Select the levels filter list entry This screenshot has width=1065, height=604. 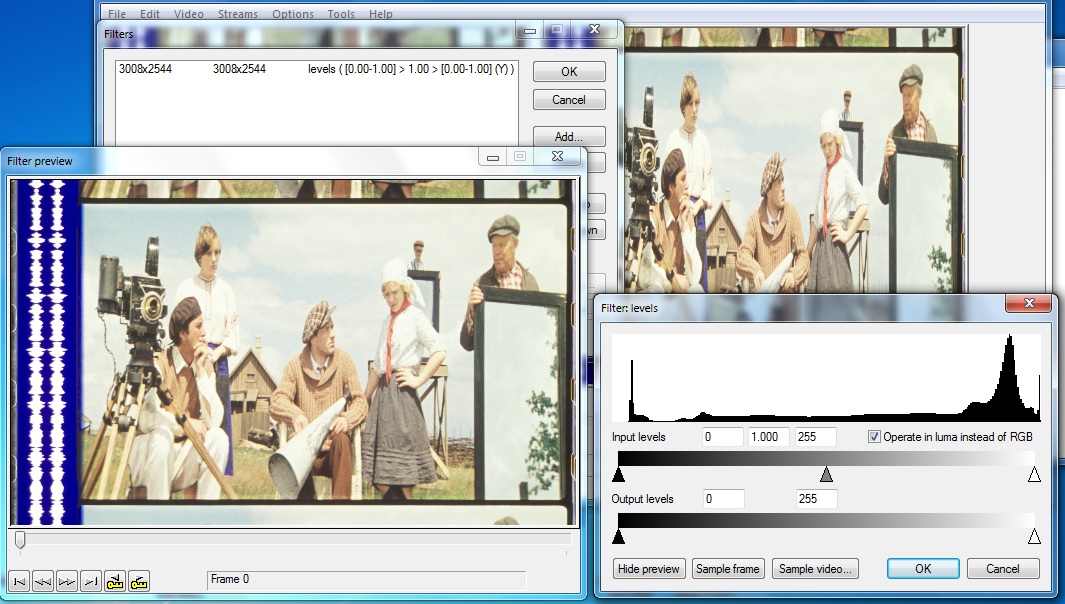click(315, 70)
